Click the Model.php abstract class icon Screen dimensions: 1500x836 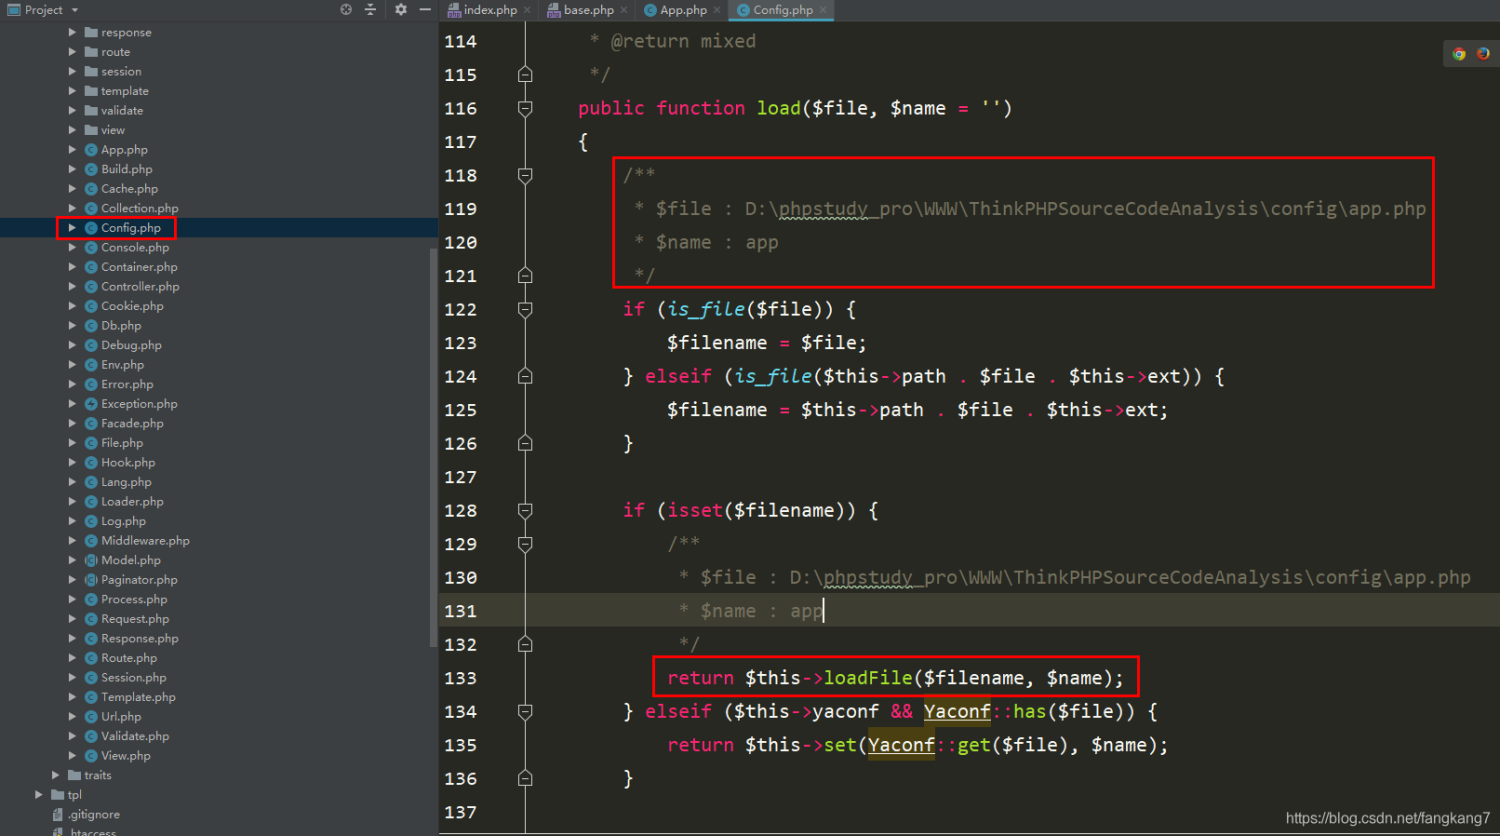pyautogui.click(x=91, y=560)
